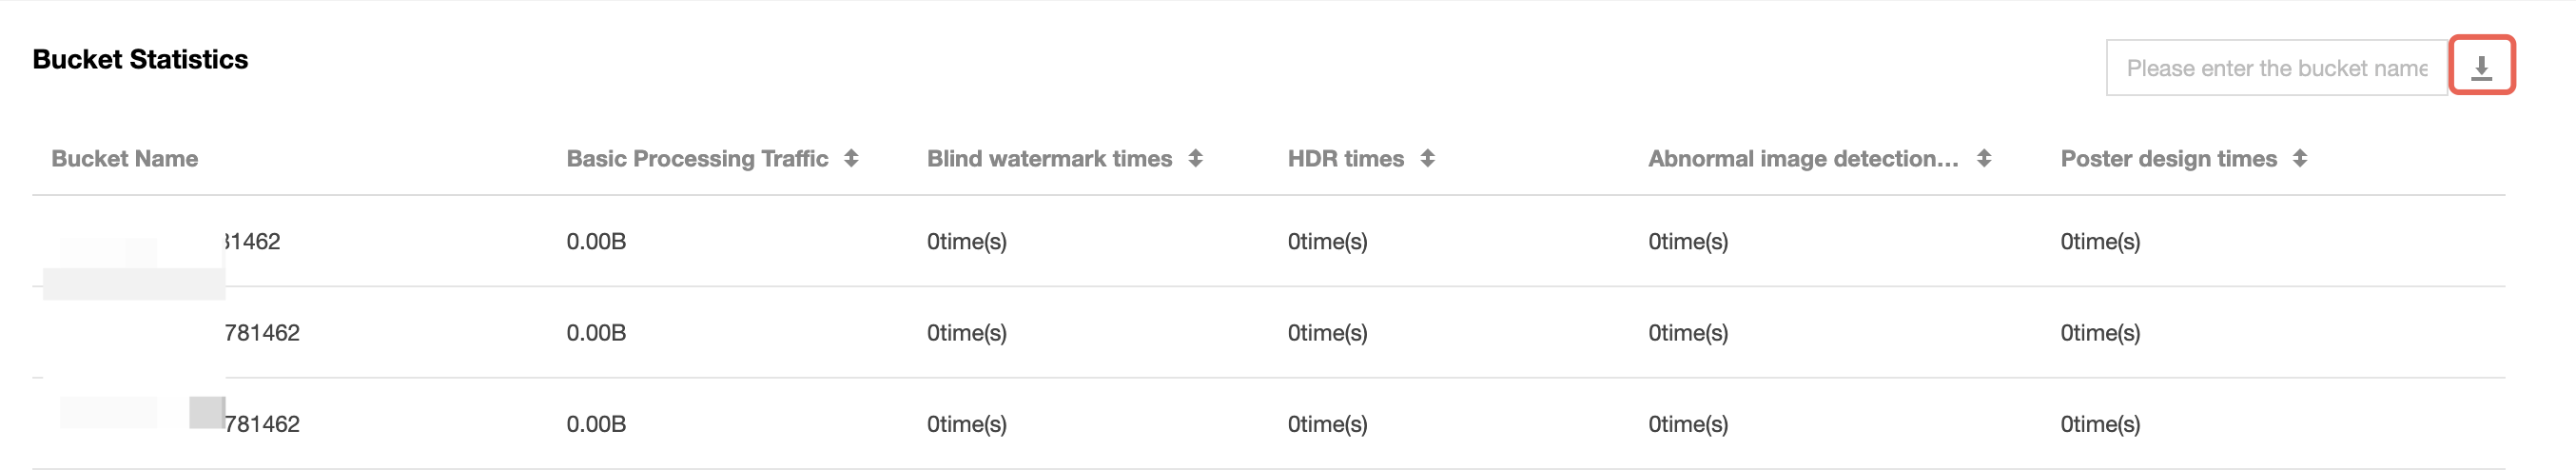
Task: Open the third row's bucket name
Action: 261,424
